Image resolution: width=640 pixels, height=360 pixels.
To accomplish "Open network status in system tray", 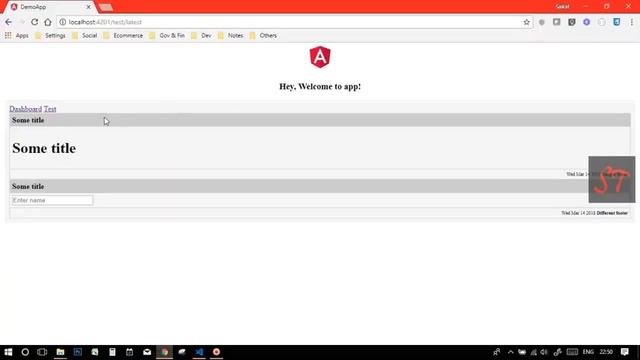I will click(533, 352).
